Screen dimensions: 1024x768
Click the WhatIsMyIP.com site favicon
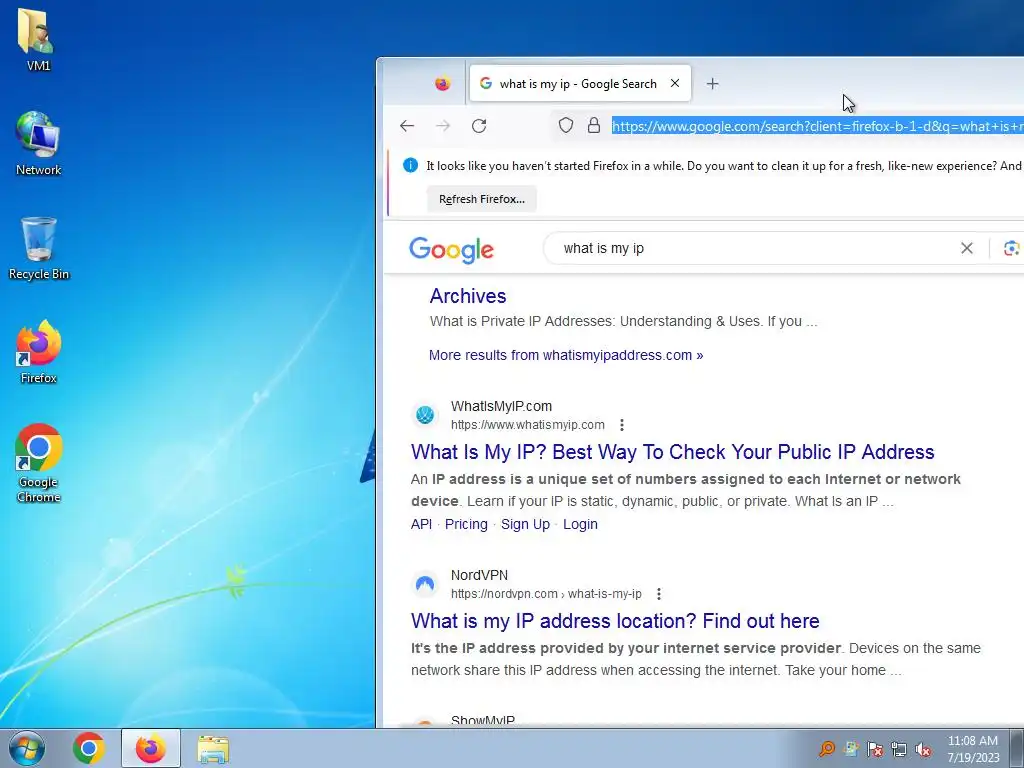pyautogui.click(x=425, y=415)
